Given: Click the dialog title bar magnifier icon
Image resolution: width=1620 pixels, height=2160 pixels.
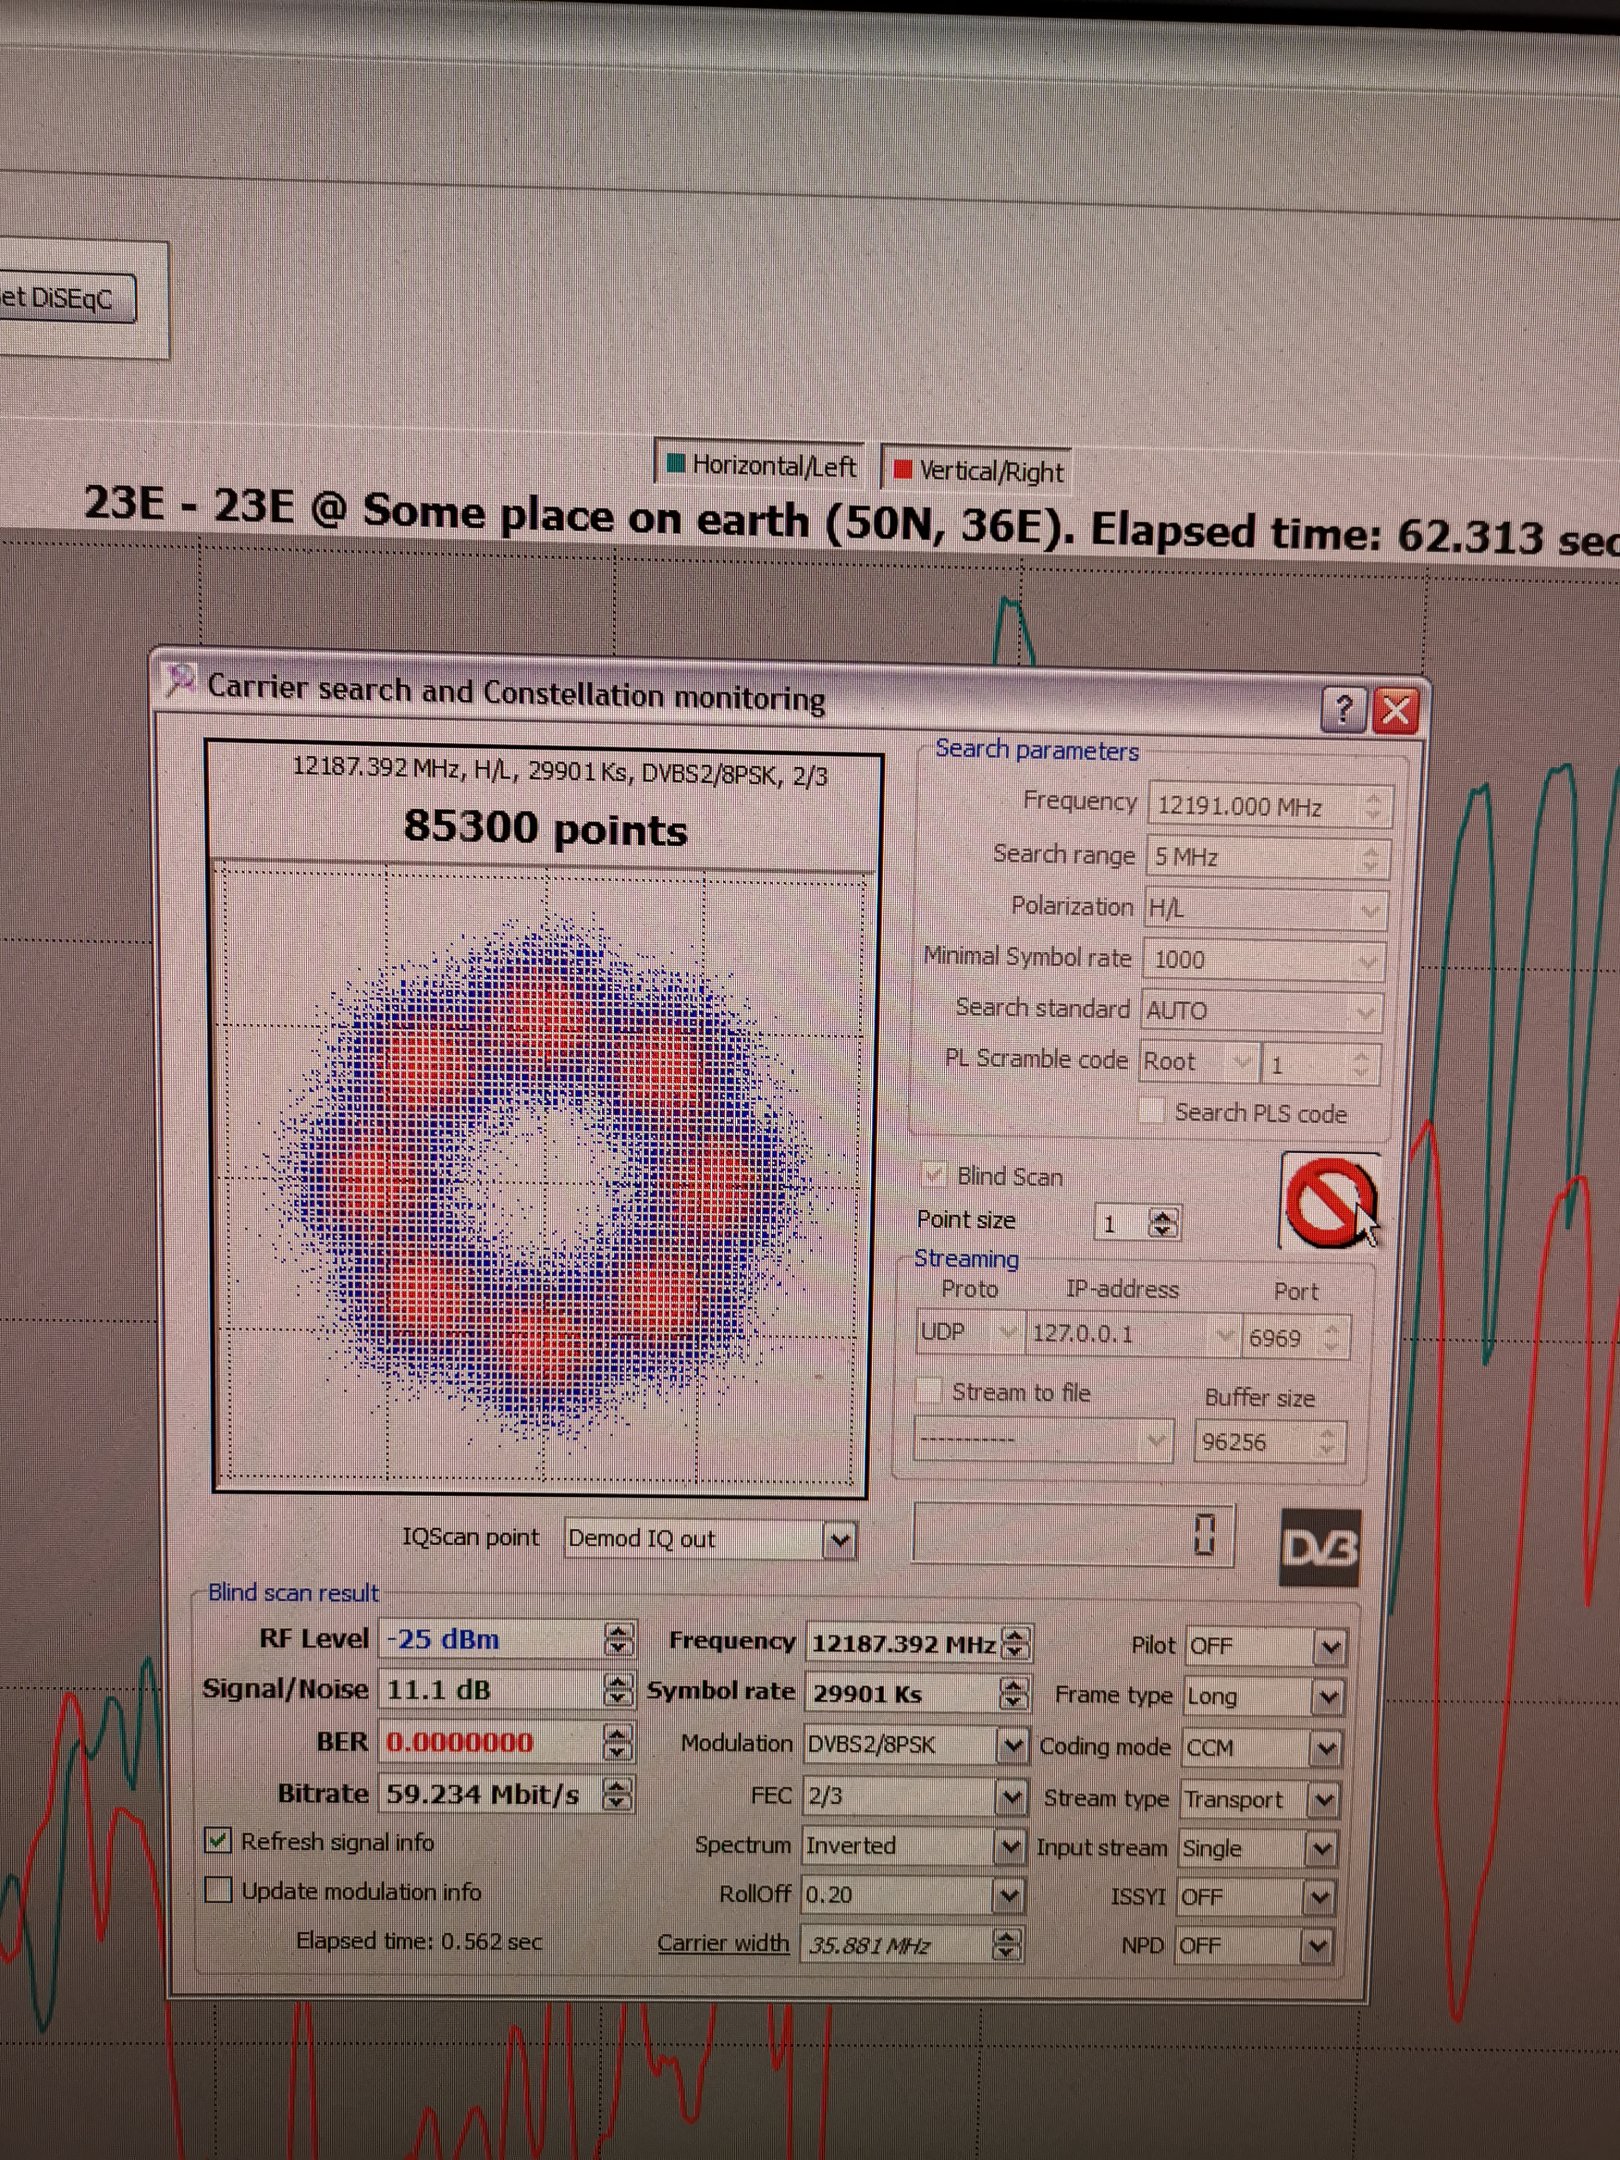Looking at the screenshot, I should (181, 682).
